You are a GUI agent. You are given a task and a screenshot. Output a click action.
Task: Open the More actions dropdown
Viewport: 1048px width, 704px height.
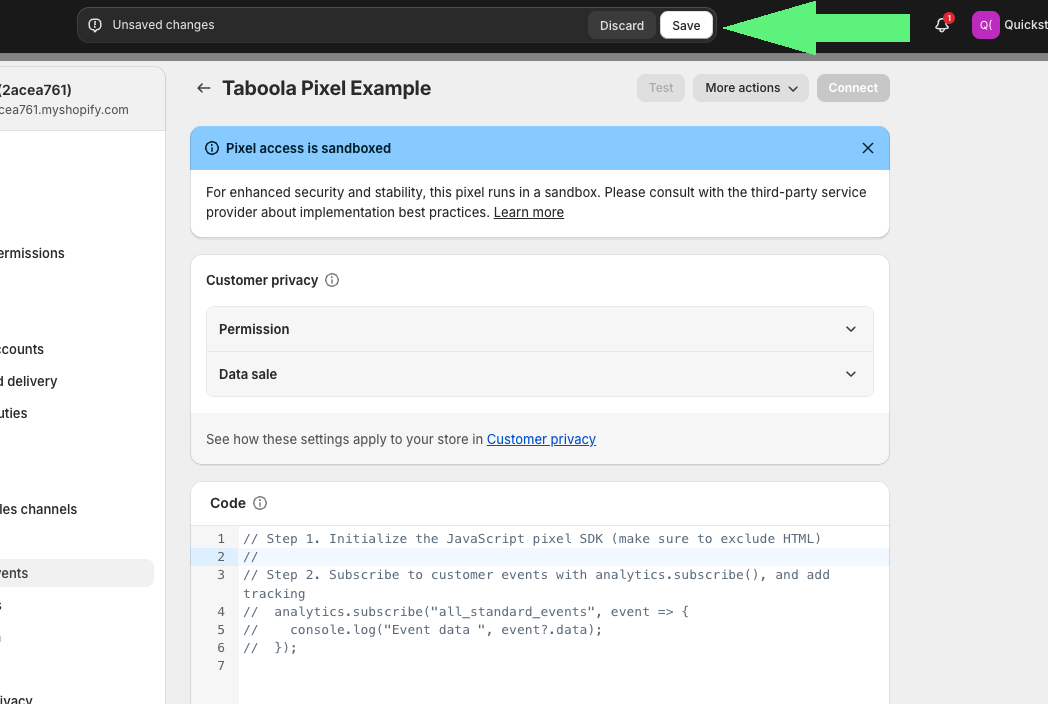[751, 88]
